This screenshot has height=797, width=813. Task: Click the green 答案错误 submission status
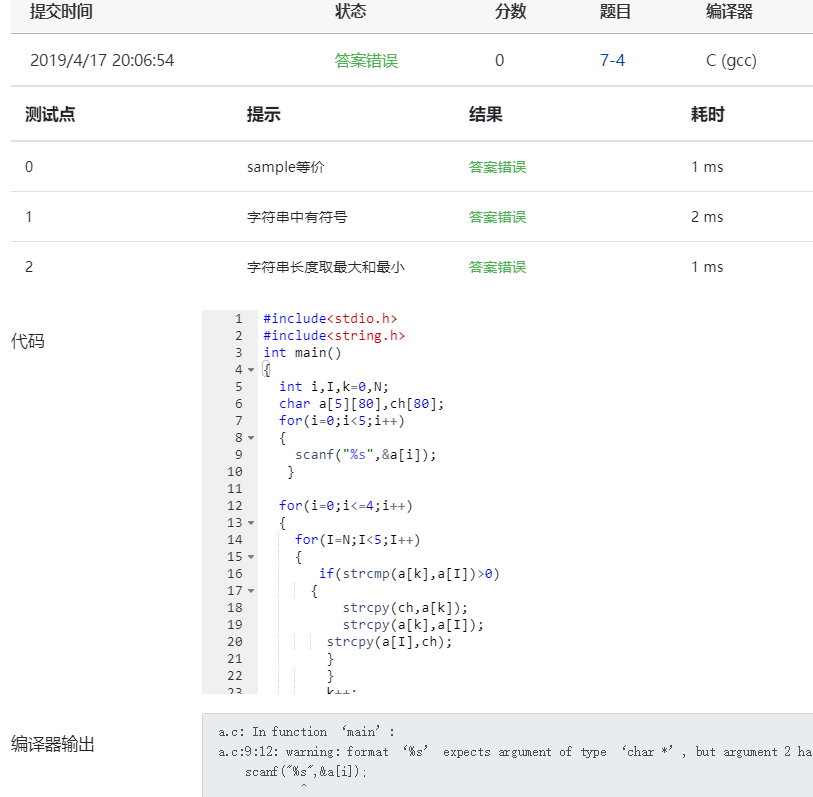[x=366, y=61]
